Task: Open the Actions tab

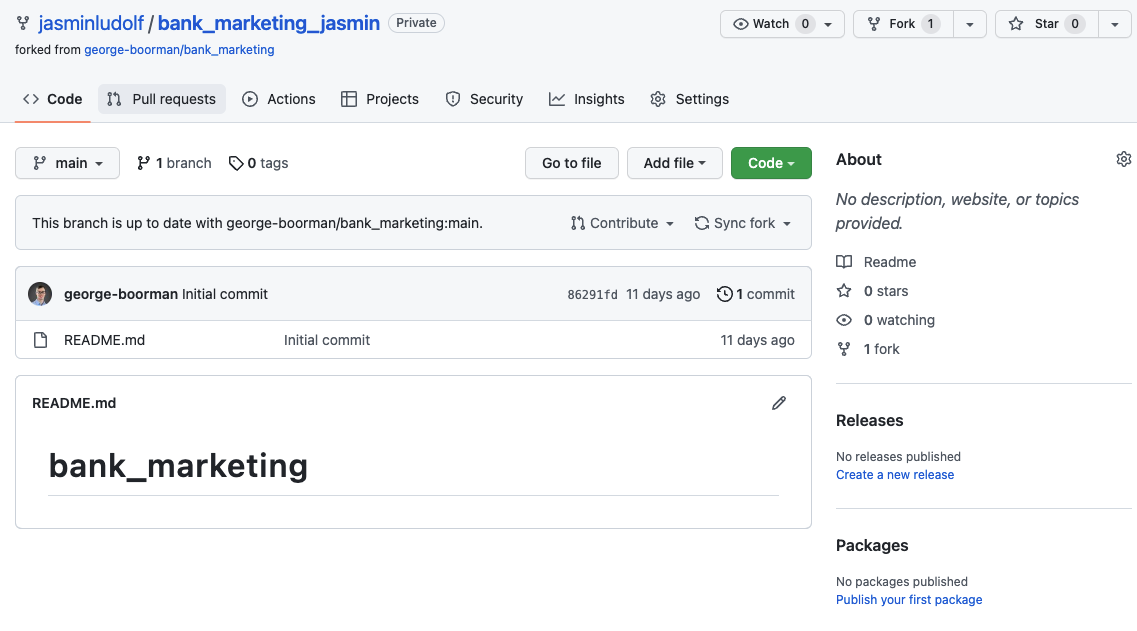Action: pyautogui.click(x=279, y=99)
